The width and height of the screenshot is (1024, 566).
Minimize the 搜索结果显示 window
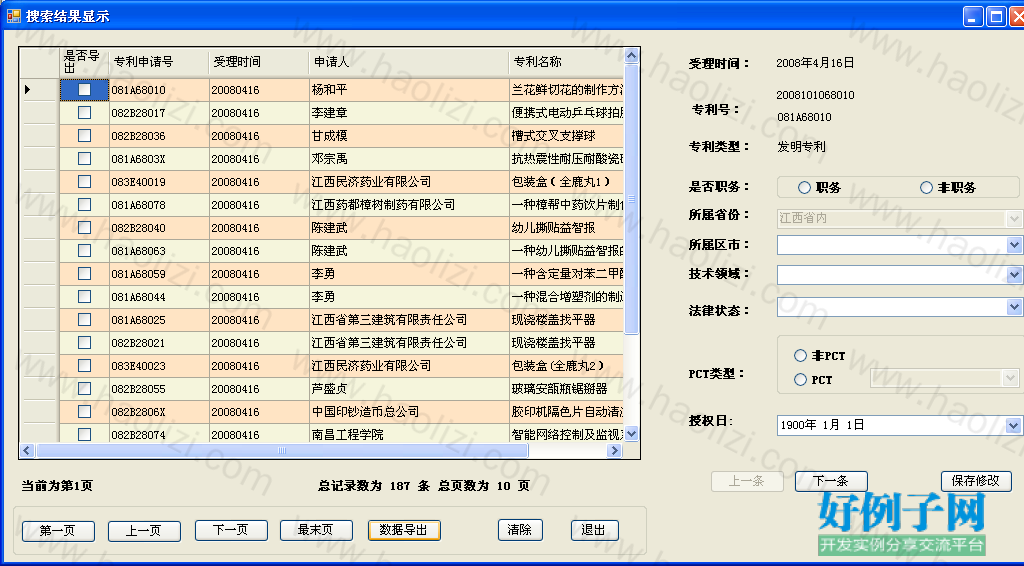[x=973, y=16]
